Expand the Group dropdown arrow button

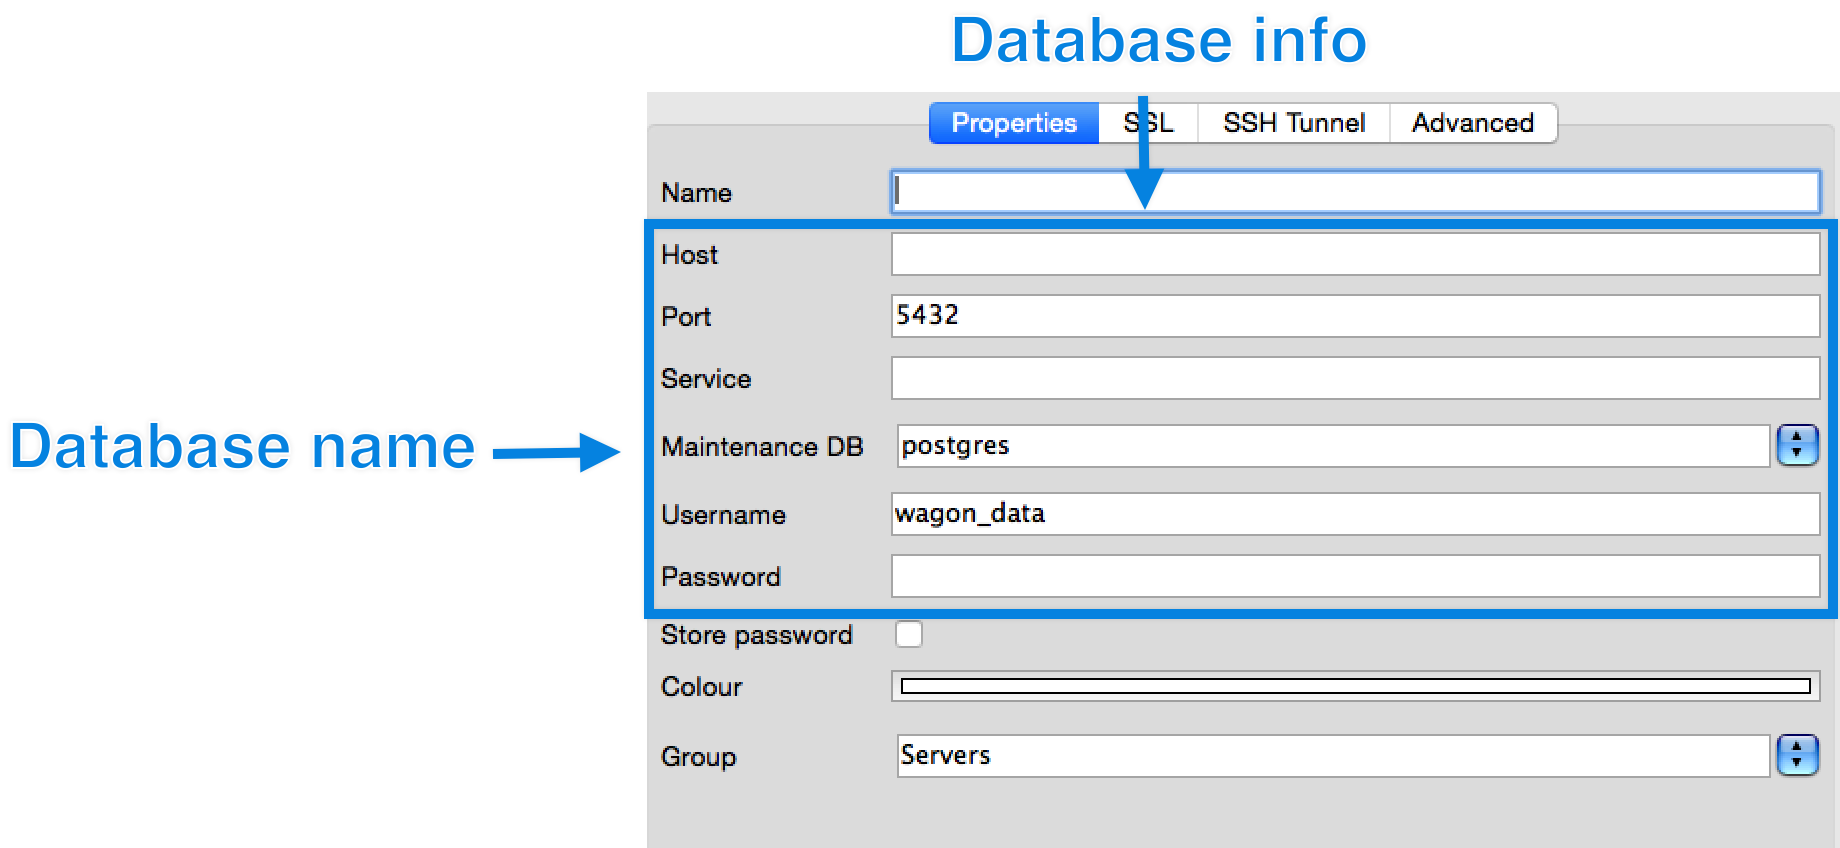click(1797, 755)
